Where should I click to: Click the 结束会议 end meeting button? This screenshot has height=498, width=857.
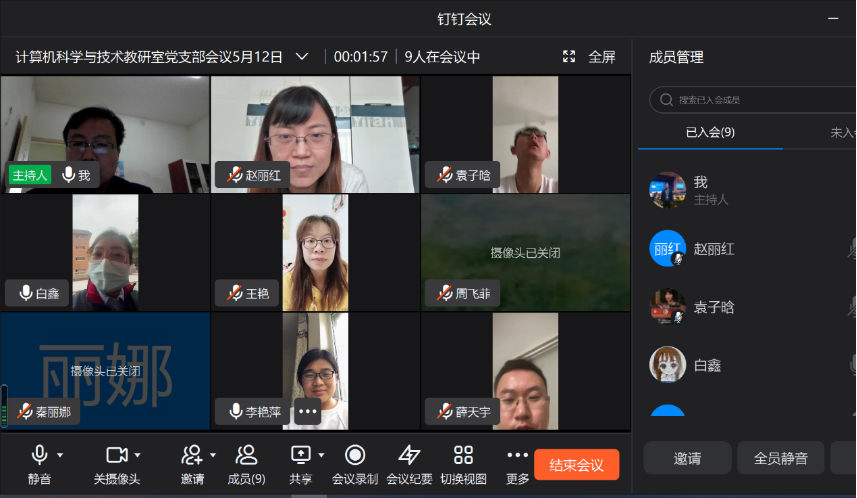[x=576, y=465]
